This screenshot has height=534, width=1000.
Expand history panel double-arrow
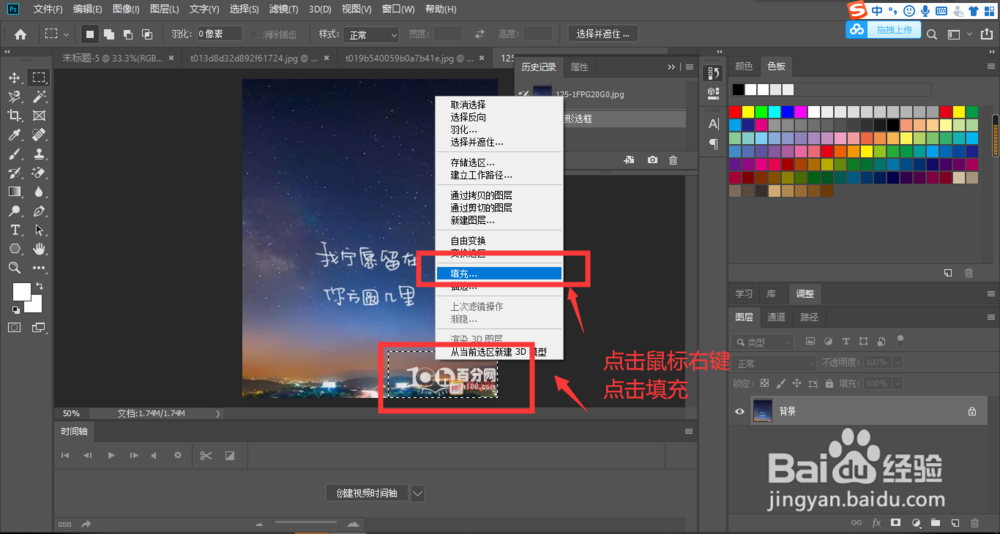[x=672, y=67]
